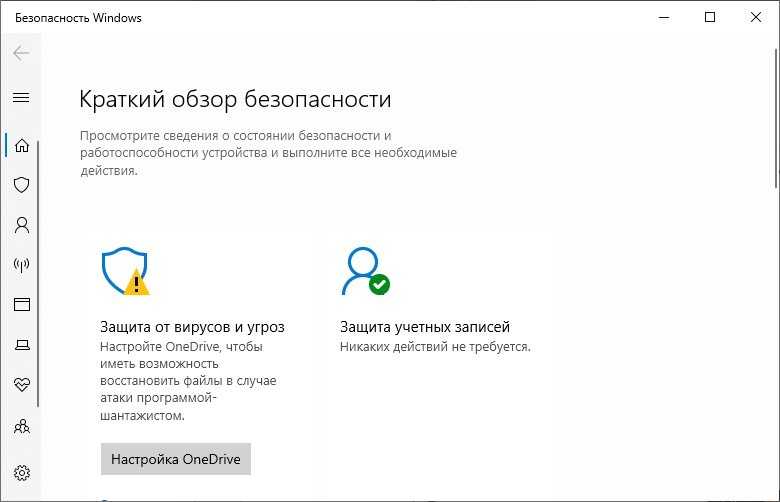780x502 pixels.
Task: Open Account protection person icon in sidebar
Action: pyautogui.click(x=22, y=225)
